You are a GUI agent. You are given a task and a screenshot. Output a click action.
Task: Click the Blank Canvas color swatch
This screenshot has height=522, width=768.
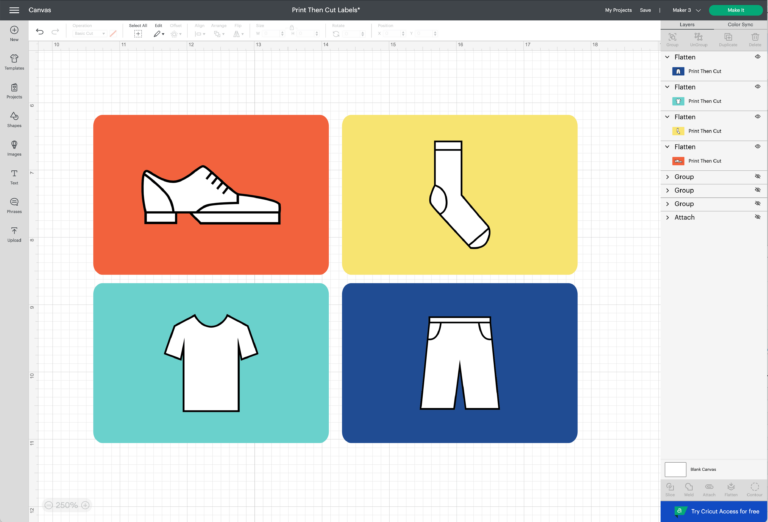(676, 469)
